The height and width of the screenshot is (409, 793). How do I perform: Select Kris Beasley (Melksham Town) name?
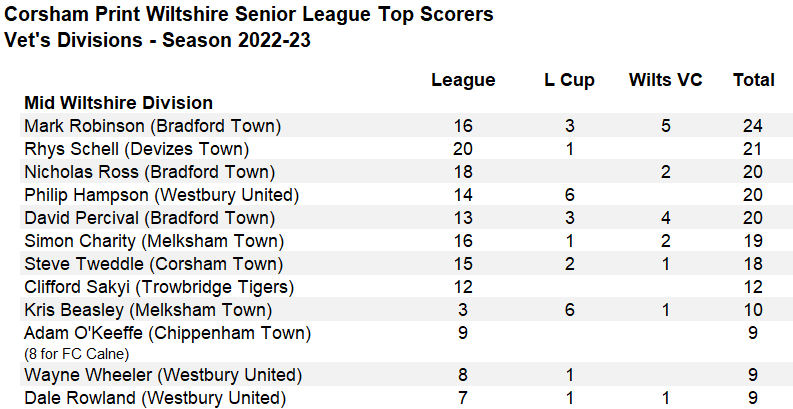pos(148,310)
